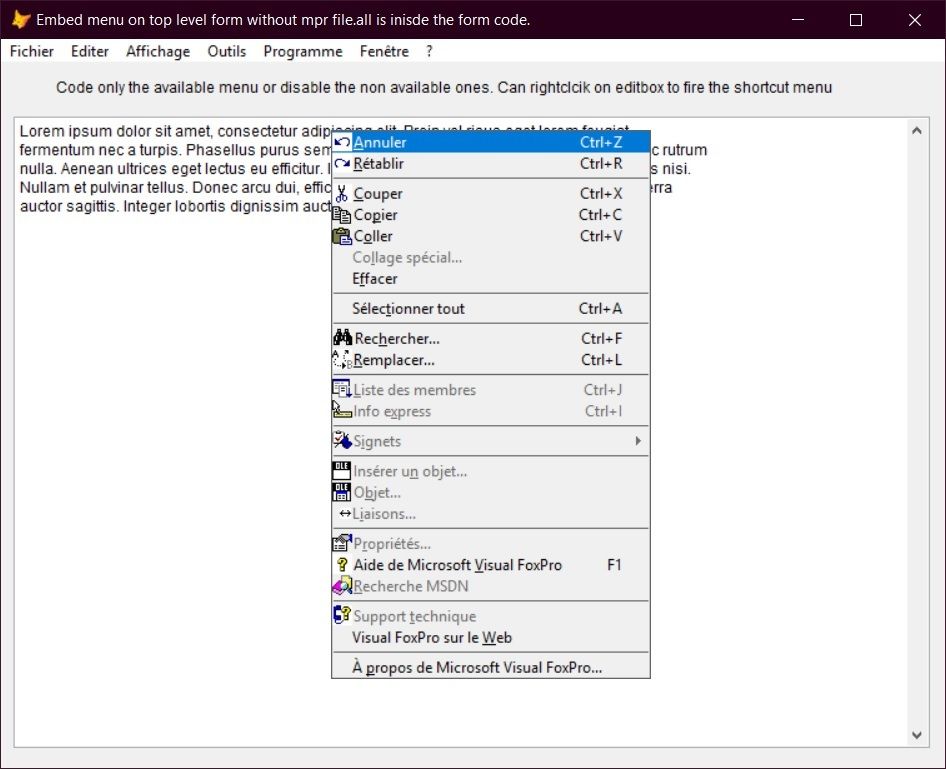Click the Copier copy icon
This screenshot has height=769, width=946.
[342, 214]
